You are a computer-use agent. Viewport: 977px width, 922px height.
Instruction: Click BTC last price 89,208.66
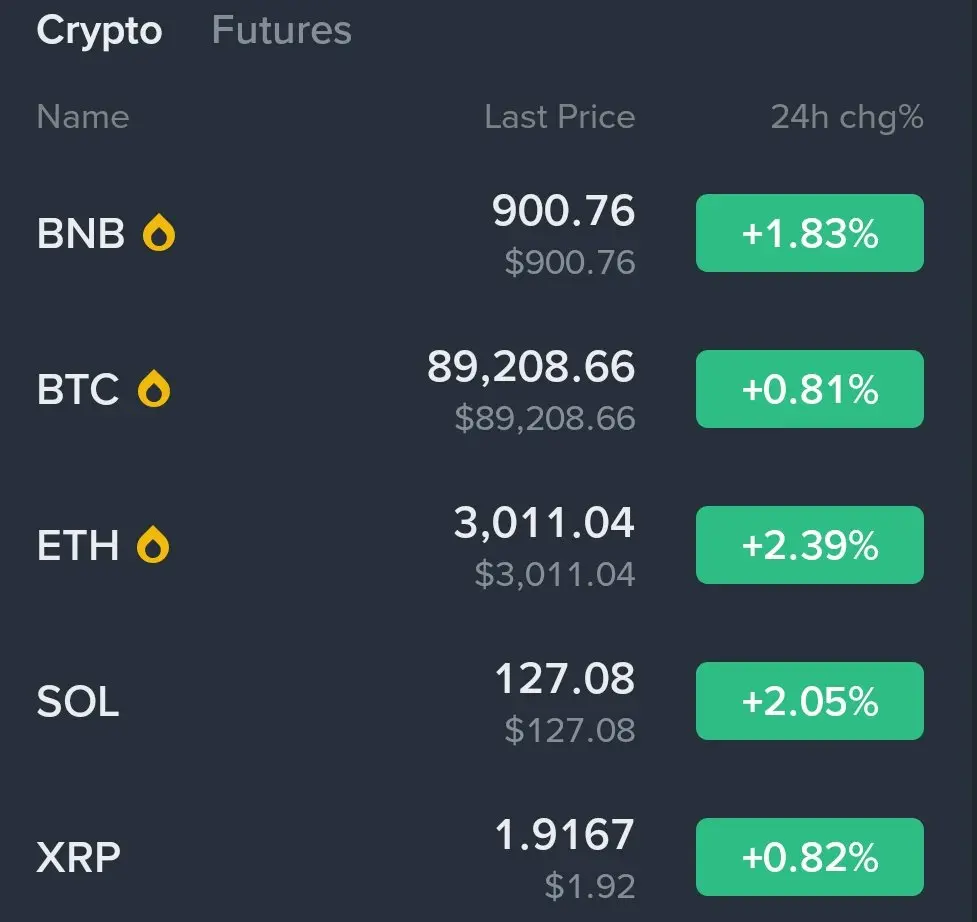531,368
